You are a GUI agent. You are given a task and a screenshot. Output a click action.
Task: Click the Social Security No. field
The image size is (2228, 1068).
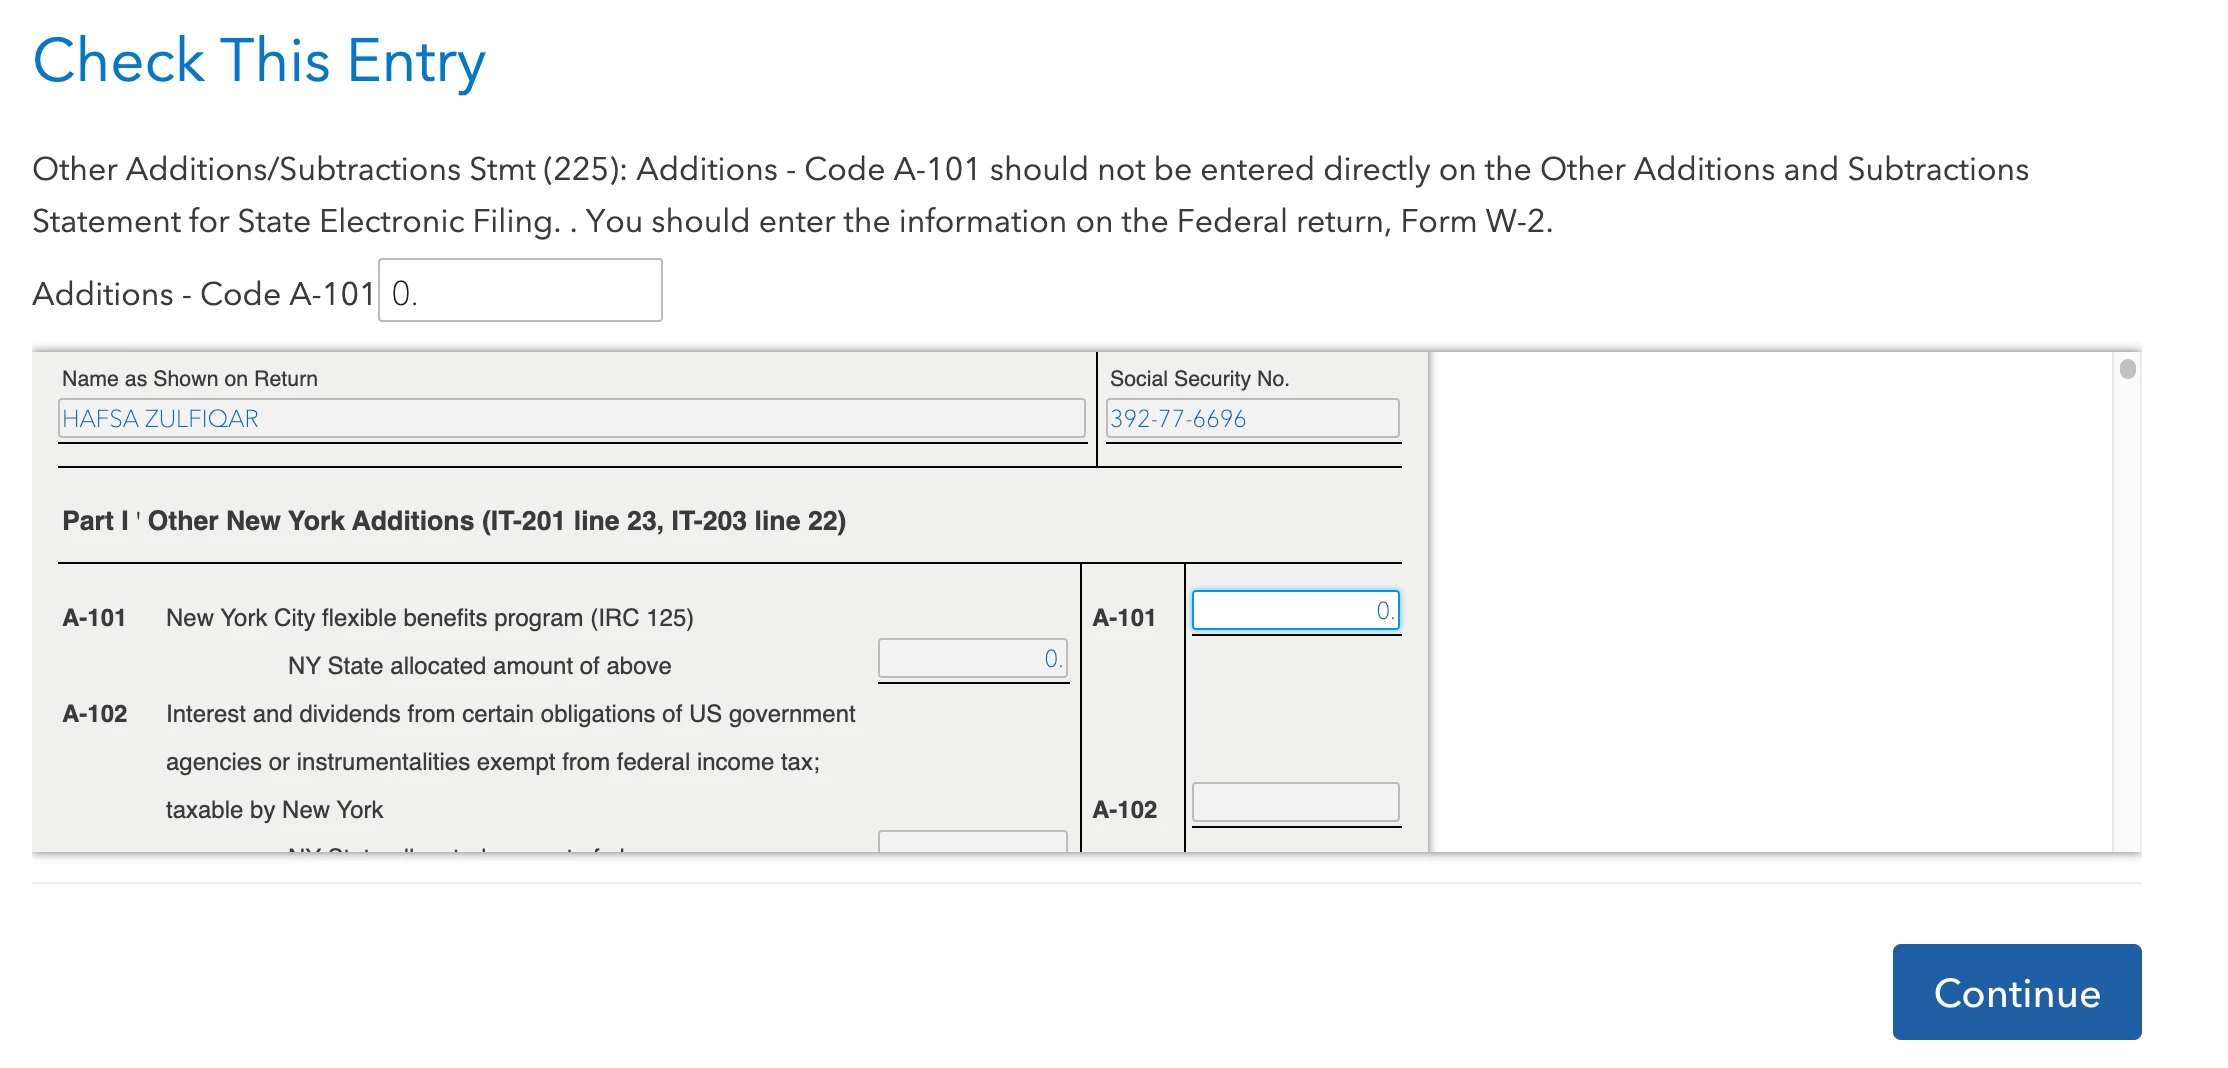pos(1252,418)
